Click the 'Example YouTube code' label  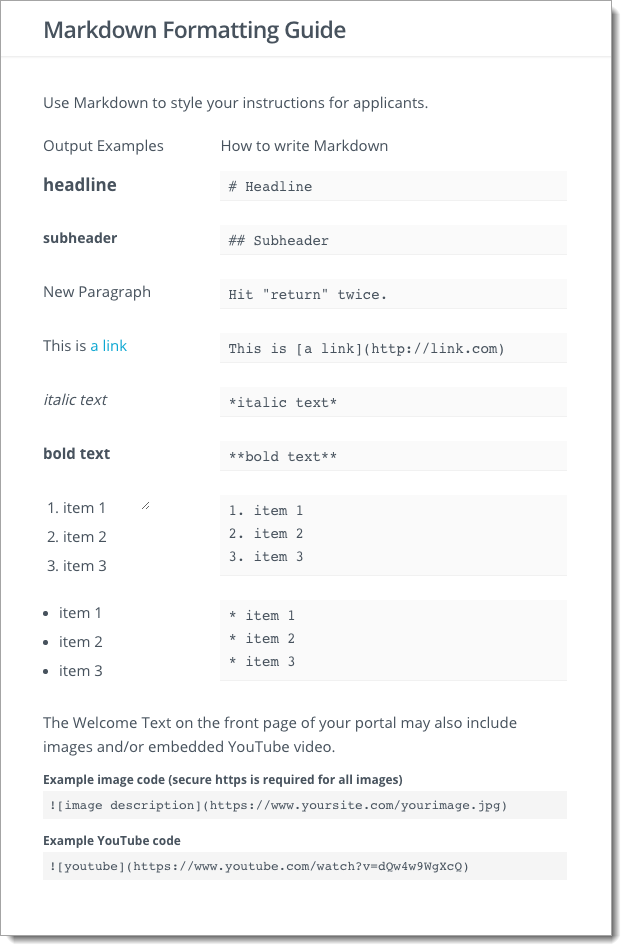tap(112, 841)
